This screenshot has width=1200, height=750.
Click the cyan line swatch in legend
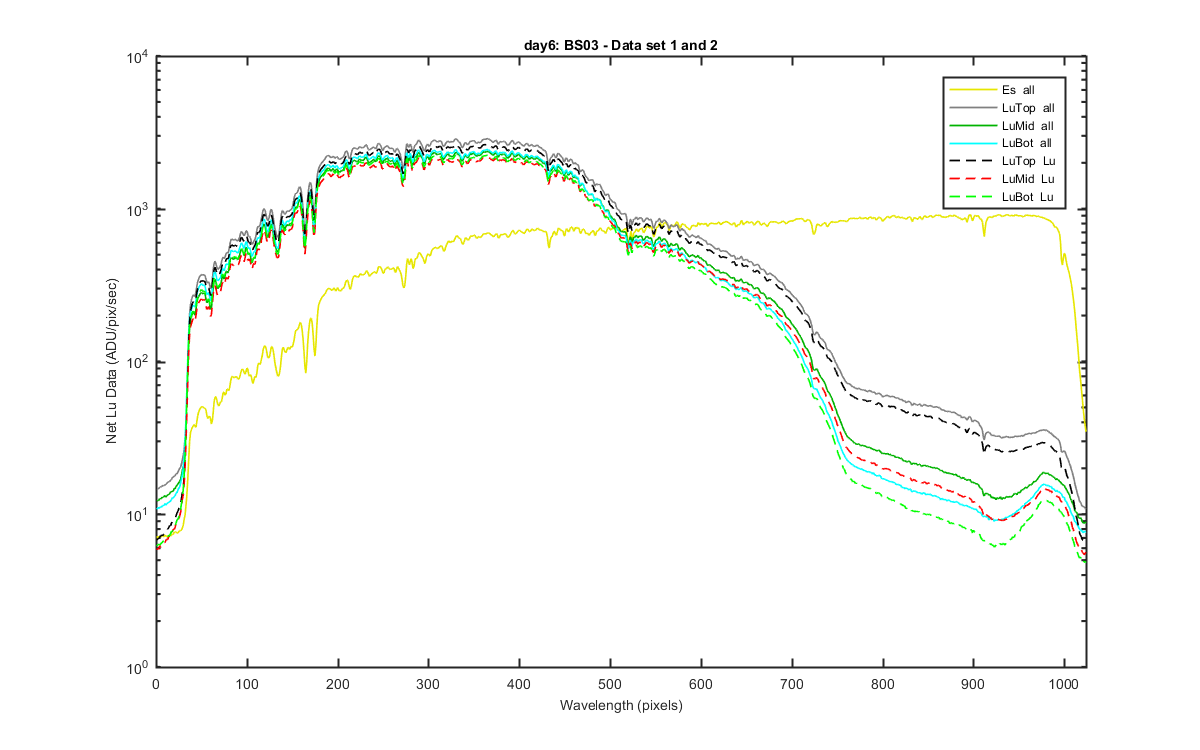point(972,144)
